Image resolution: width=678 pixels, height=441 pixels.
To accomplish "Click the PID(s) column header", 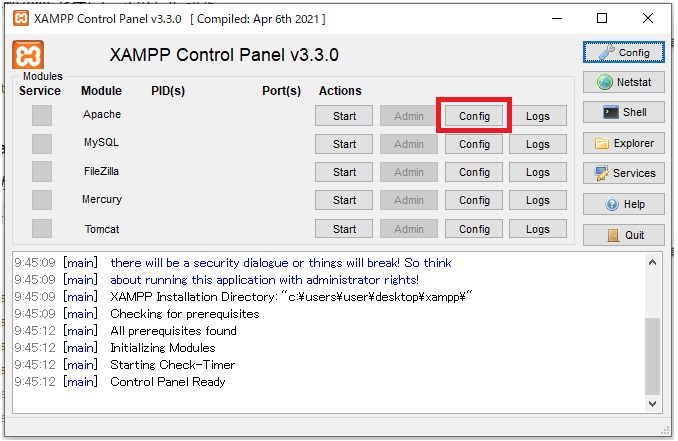I will tap(168, 91).
